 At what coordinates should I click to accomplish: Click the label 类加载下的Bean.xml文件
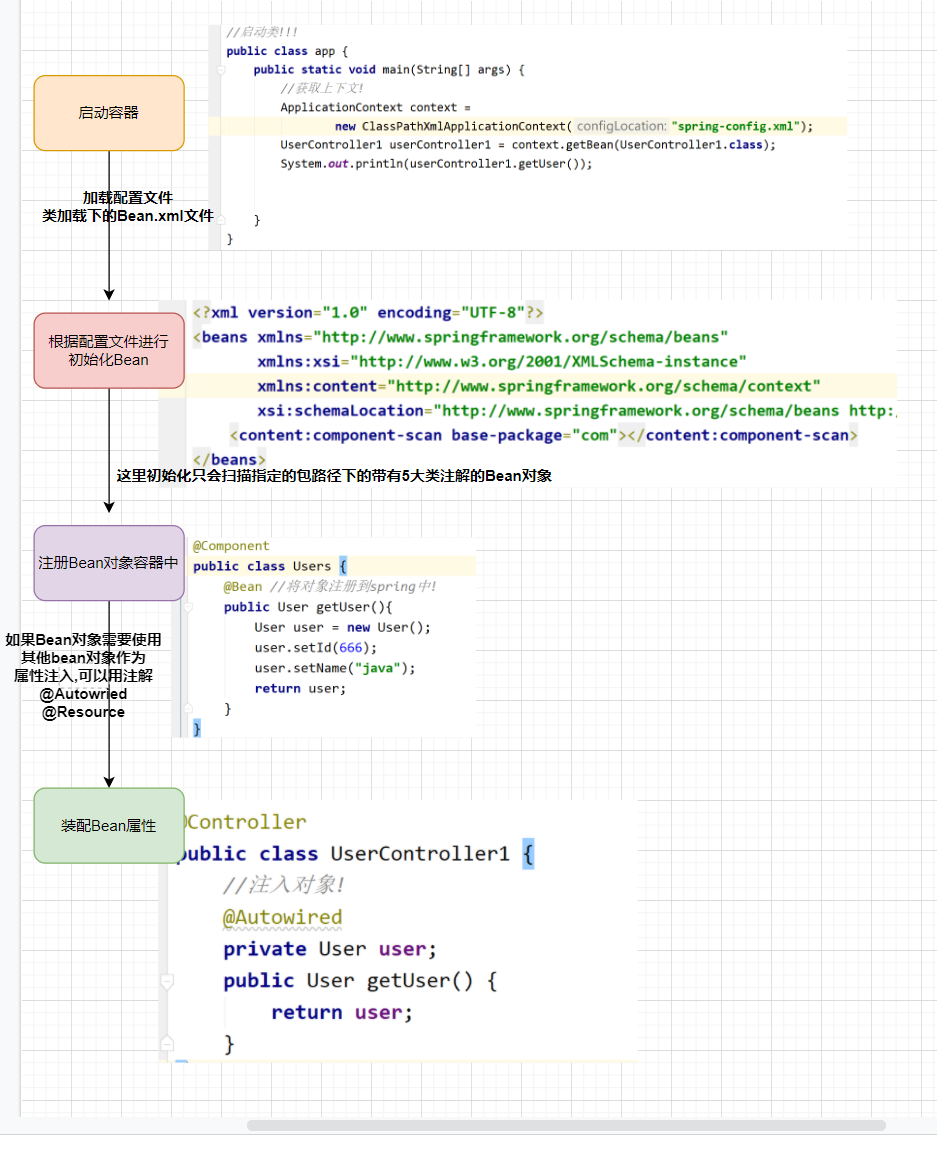pyautogui.click(x=128, y=216)
